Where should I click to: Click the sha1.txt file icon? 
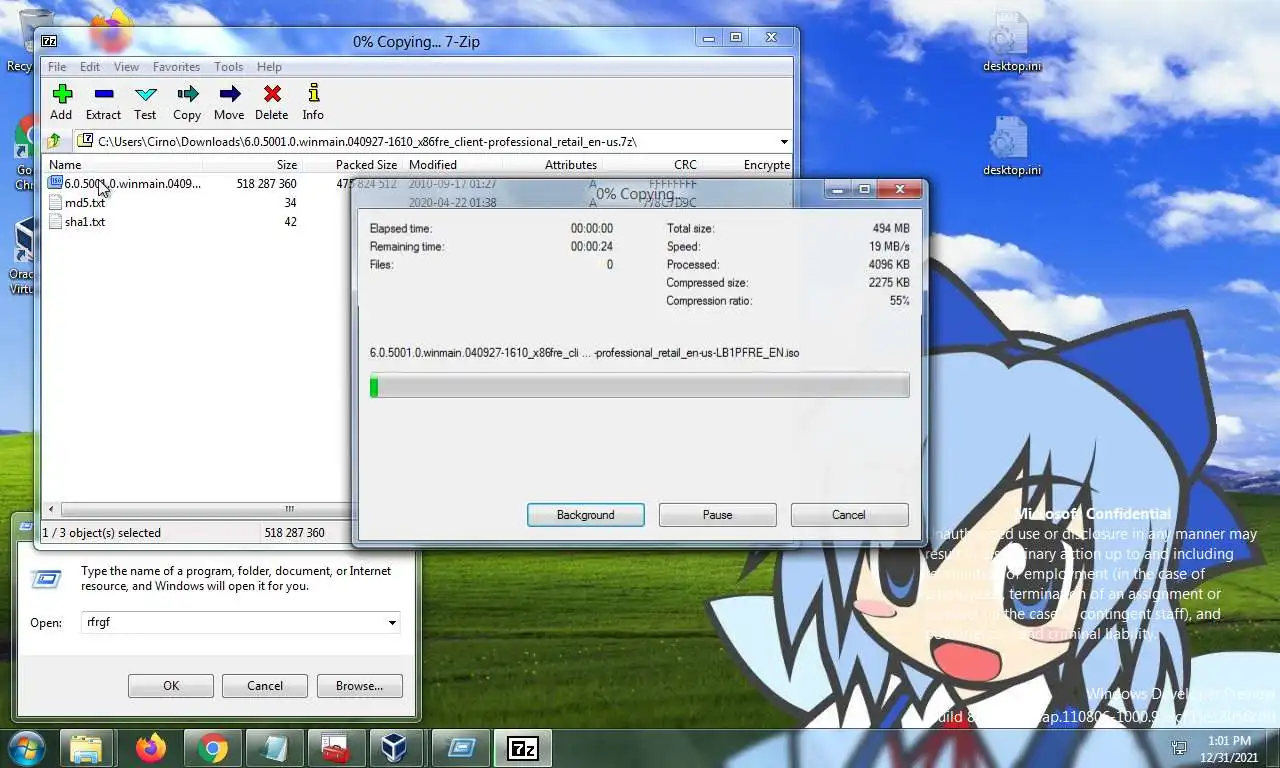click(x=55, y=221)
